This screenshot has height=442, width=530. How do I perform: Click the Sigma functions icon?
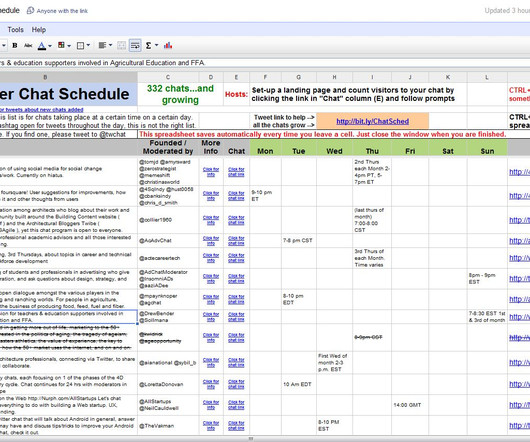click(x=148, y=45)
